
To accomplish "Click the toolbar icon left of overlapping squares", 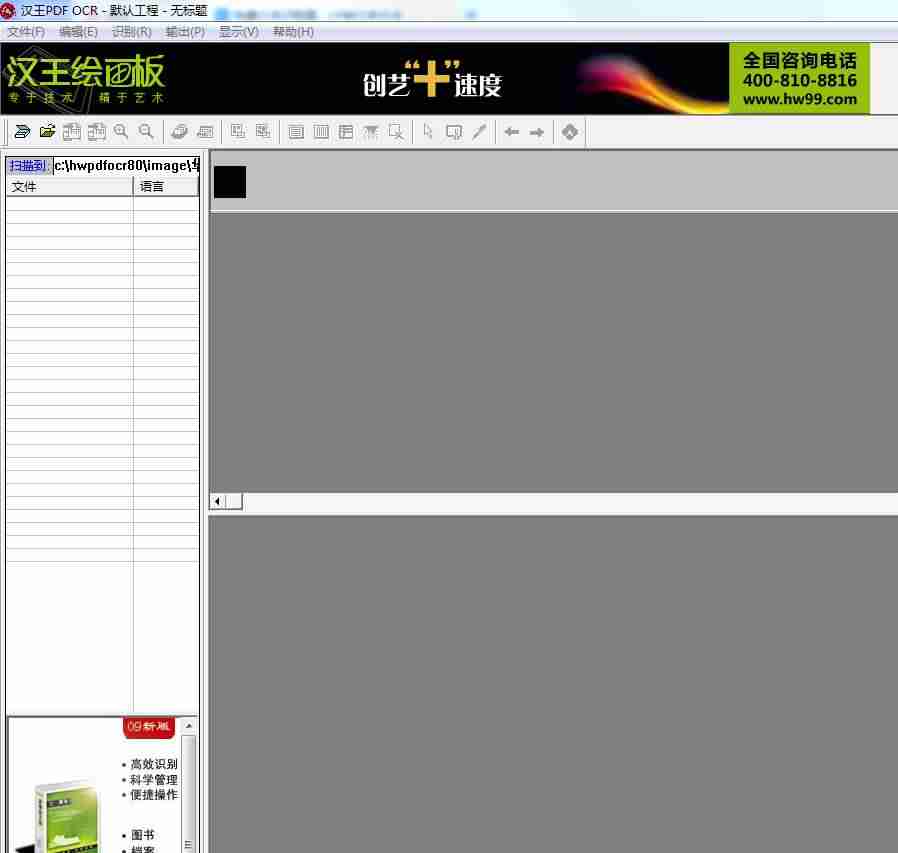I will pyautogui.click(x=205, y=132).
